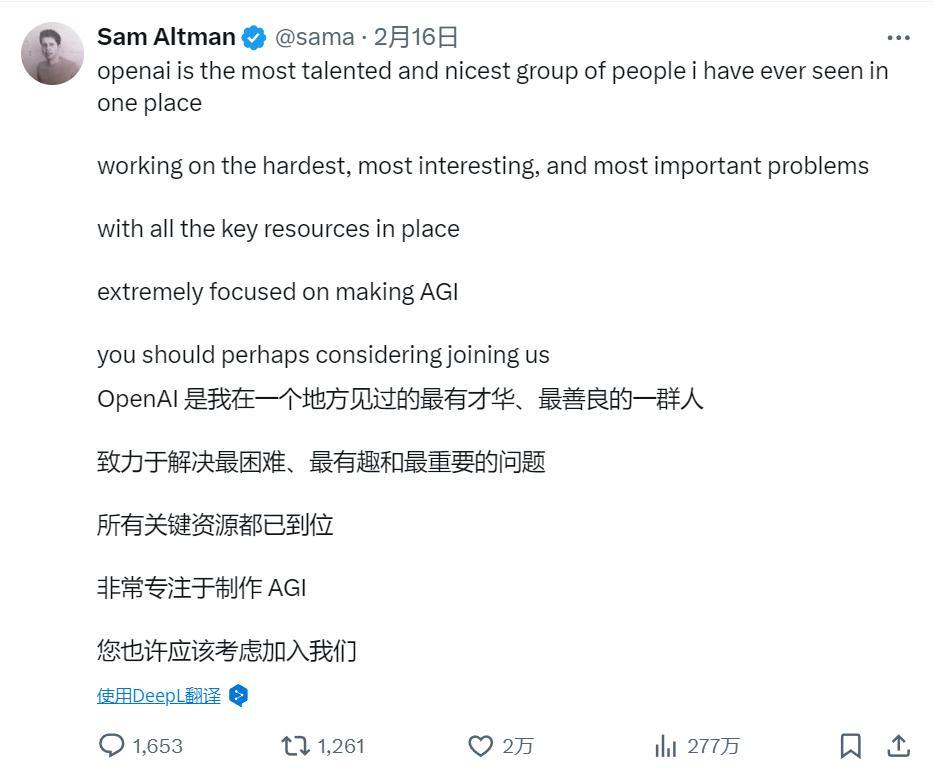933x778 pixels.
Task: Open the @sama handle link
Action: coord(314,38)
